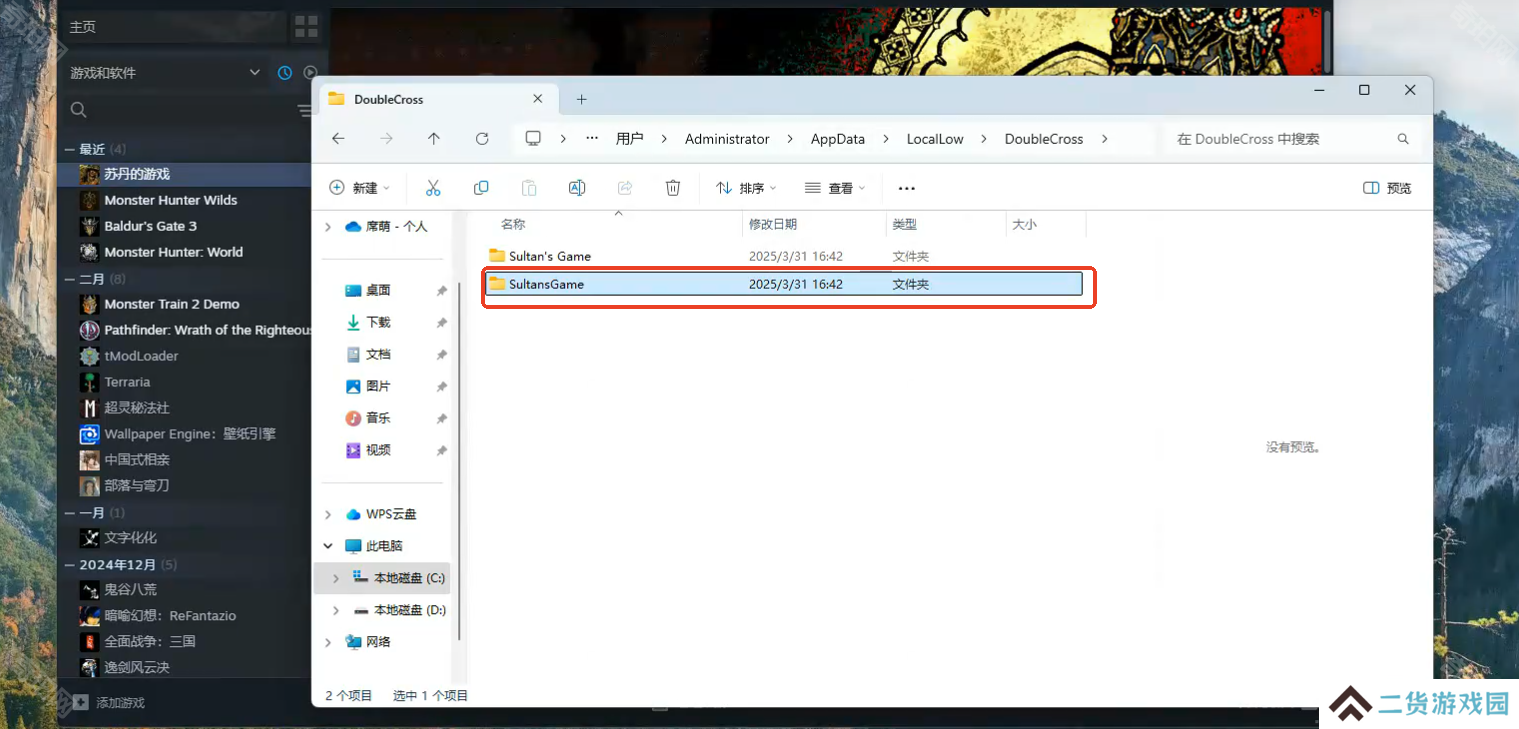Click the Copy icon in Explorer toolbar
The height and width of the screenshot is (729, 1519).
pyautogui.click(x=481, y=188)
